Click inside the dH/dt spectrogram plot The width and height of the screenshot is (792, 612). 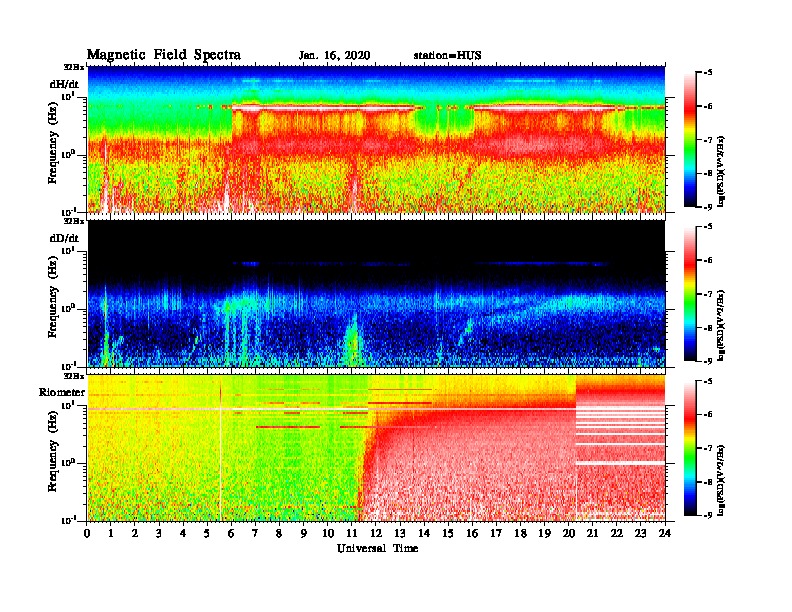(x=376, y=139)
